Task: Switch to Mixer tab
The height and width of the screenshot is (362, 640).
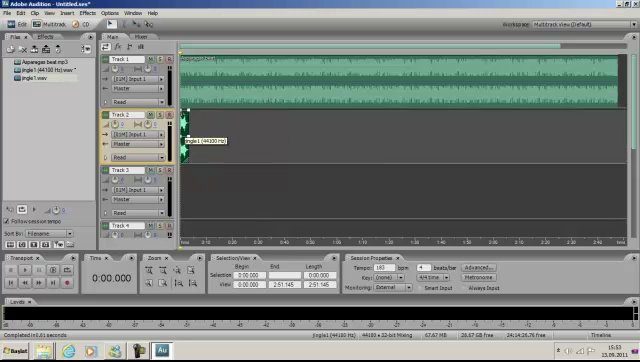Action: tap(141, 37)
